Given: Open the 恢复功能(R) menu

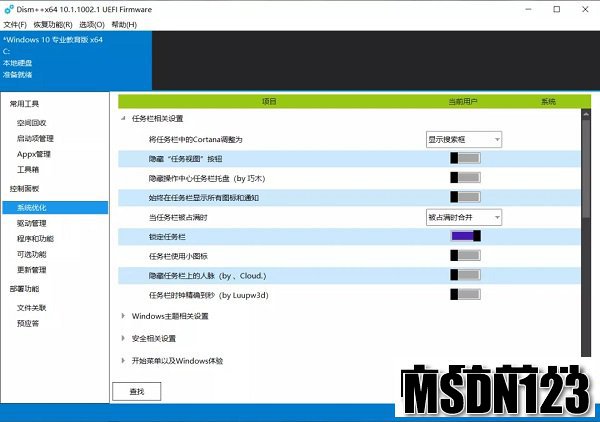Looking at the screenshot, I should (53, 25).
